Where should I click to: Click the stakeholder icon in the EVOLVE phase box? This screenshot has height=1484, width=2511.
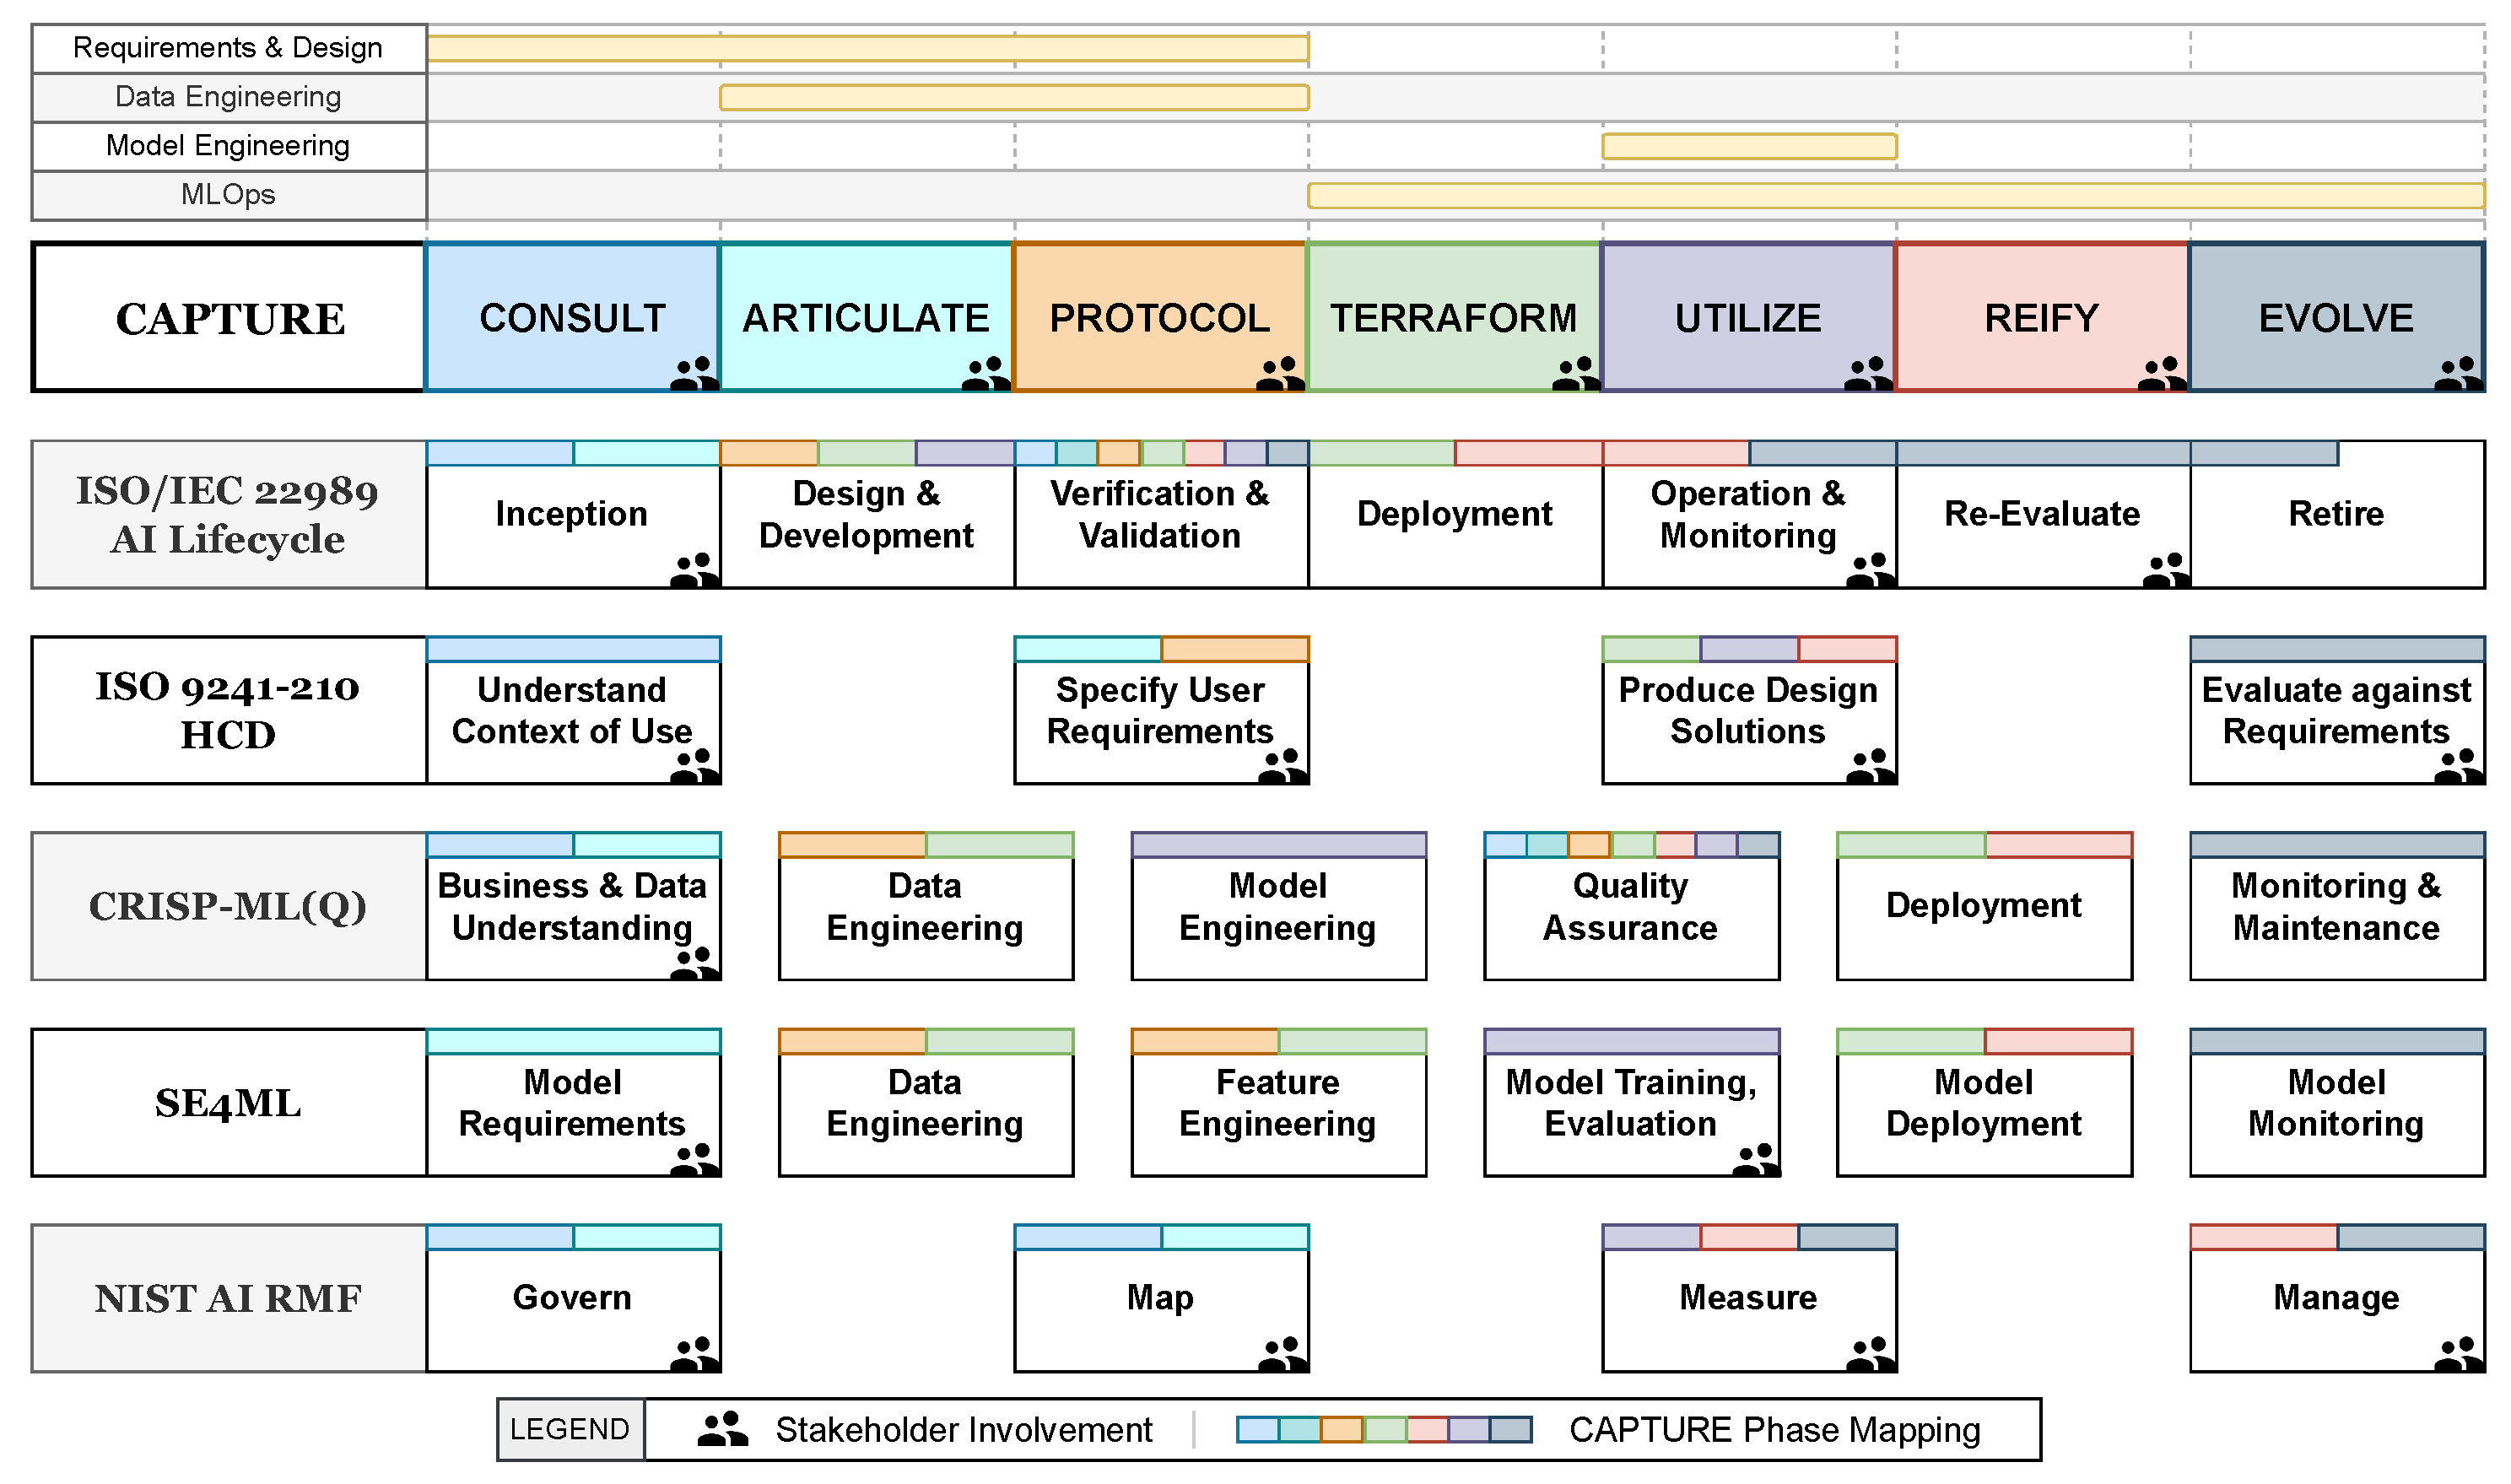pyautogui.click(x=2459, y=373)
